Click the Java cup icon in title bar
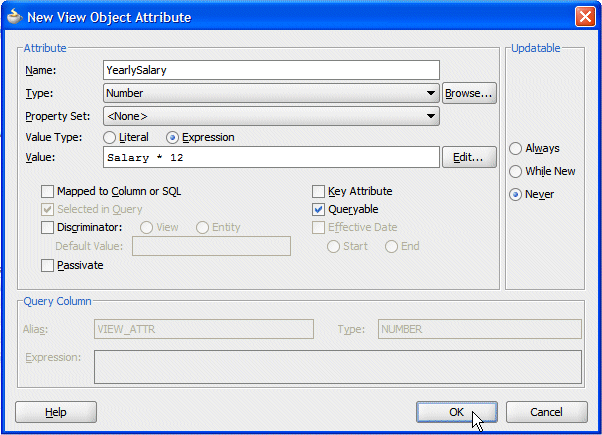Viewport: 602px width, 435px height. pyautogui.click(x=15, y=16)
